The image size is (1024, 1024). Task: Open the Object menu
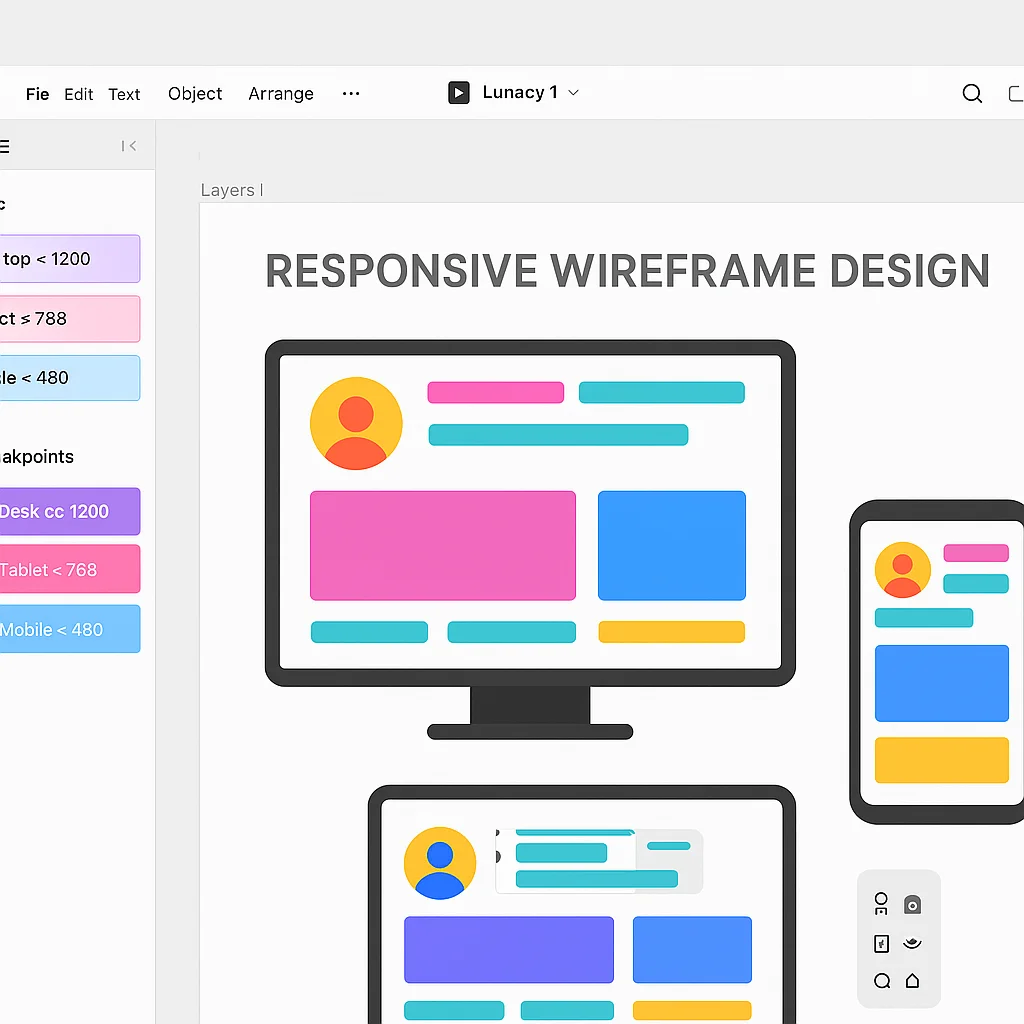[194, 94]
